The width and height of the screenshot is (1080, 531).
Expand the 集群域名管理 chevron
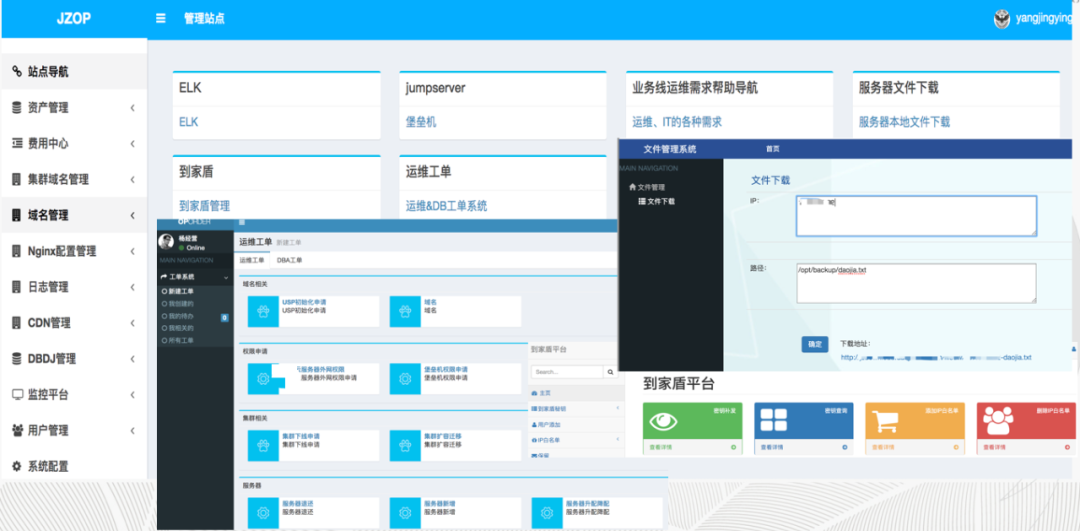(x=132, y=180)
